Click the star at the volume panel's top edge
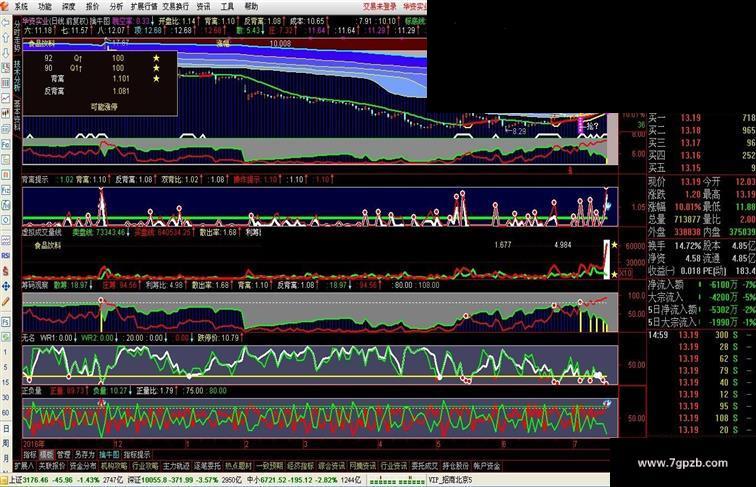This screenshot has width=756, height=487. tap(614, 245)
